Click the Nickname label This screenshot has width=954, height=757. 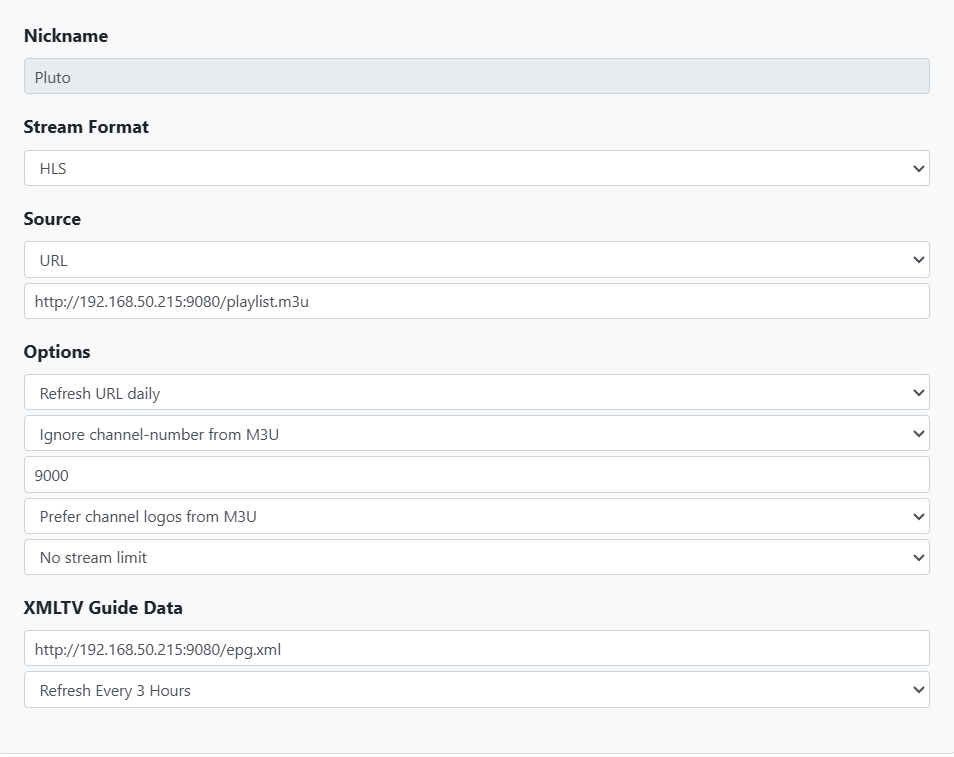tap(66, 36)
